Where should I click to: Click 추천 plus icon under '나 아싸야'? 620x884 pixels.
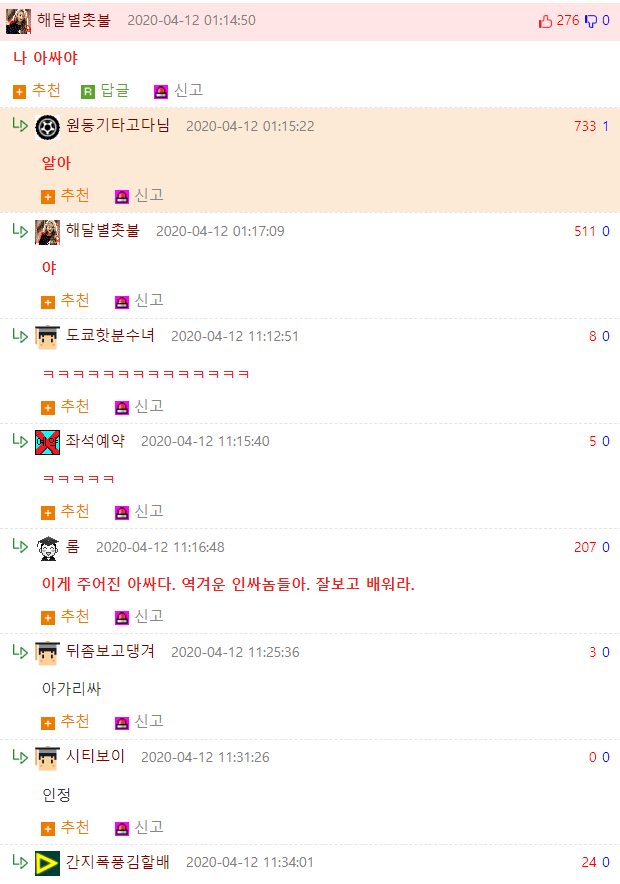pos(19,92)
